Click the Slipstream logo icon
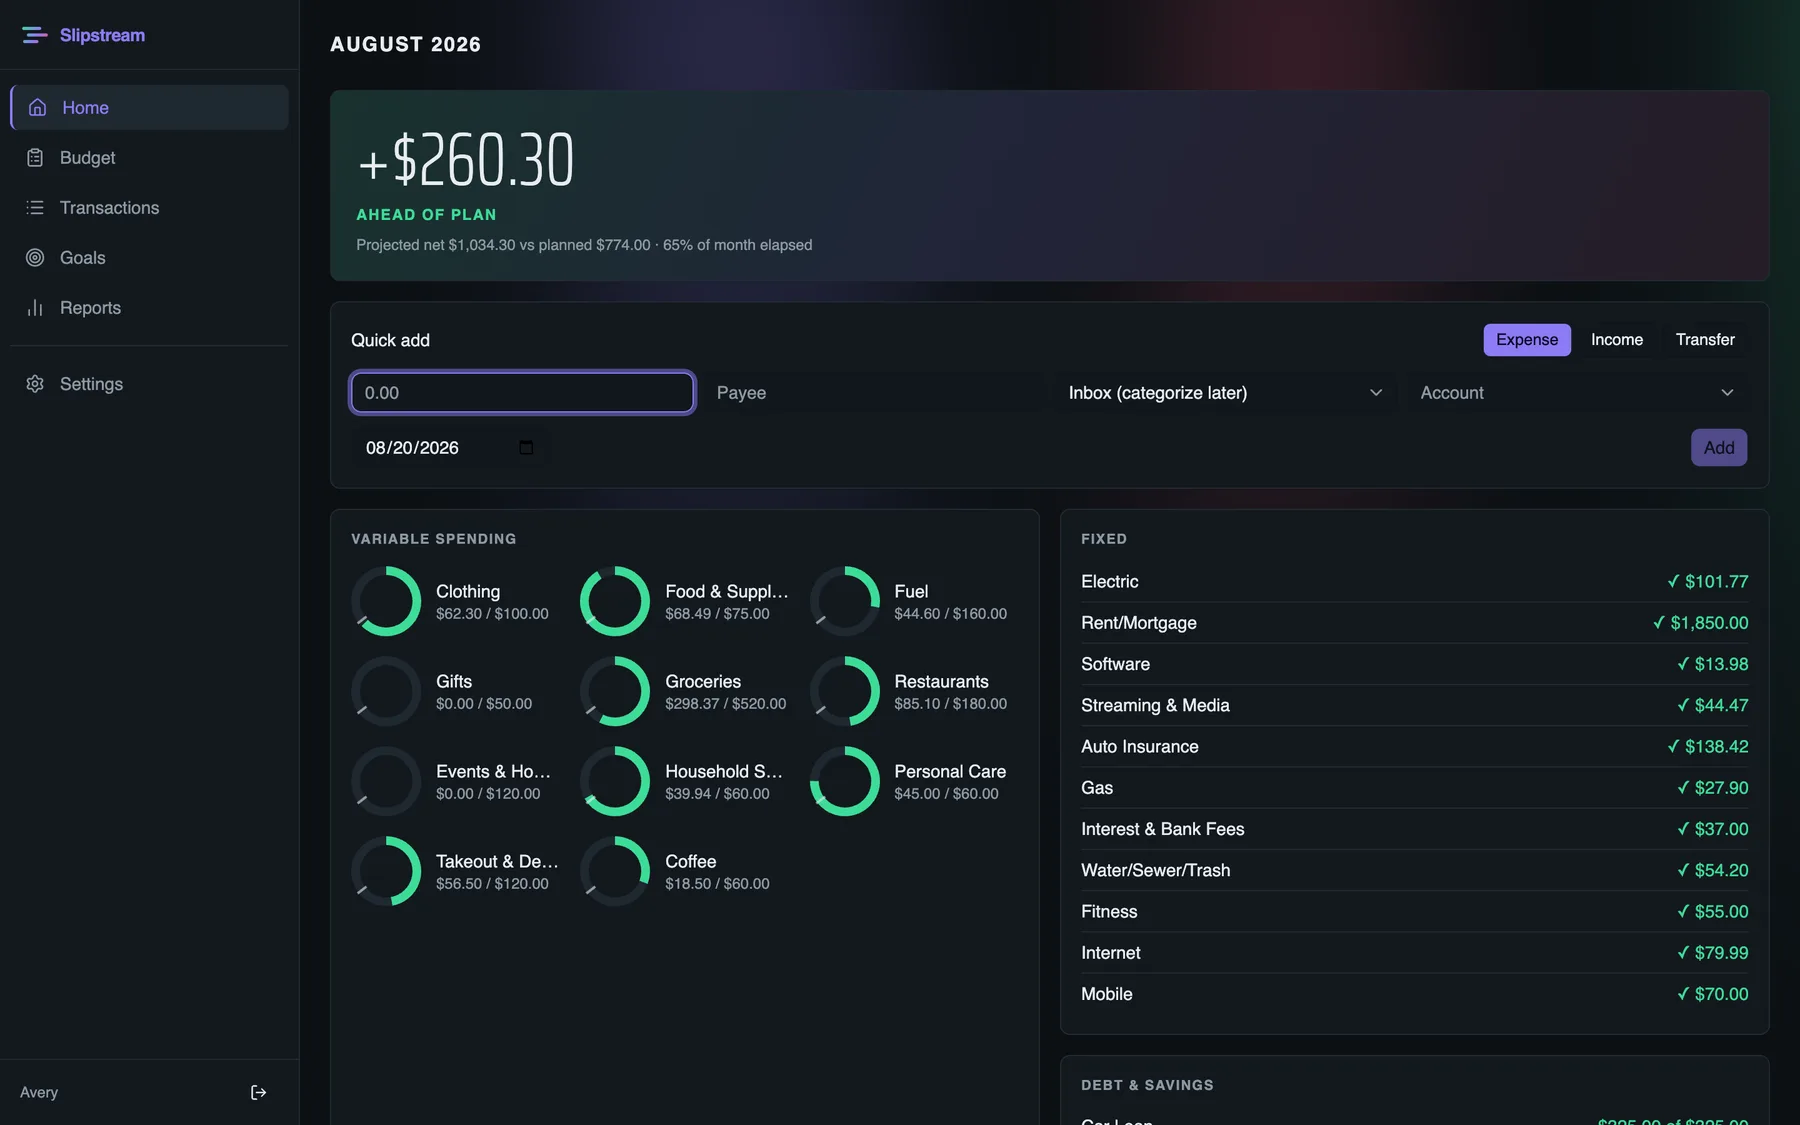 tap(34, 35)
